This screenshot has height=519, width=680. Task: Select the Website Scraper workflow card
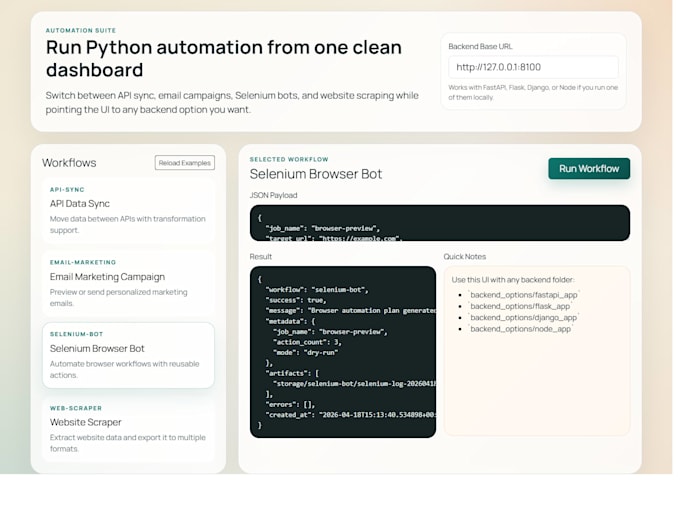pos(128,429)
